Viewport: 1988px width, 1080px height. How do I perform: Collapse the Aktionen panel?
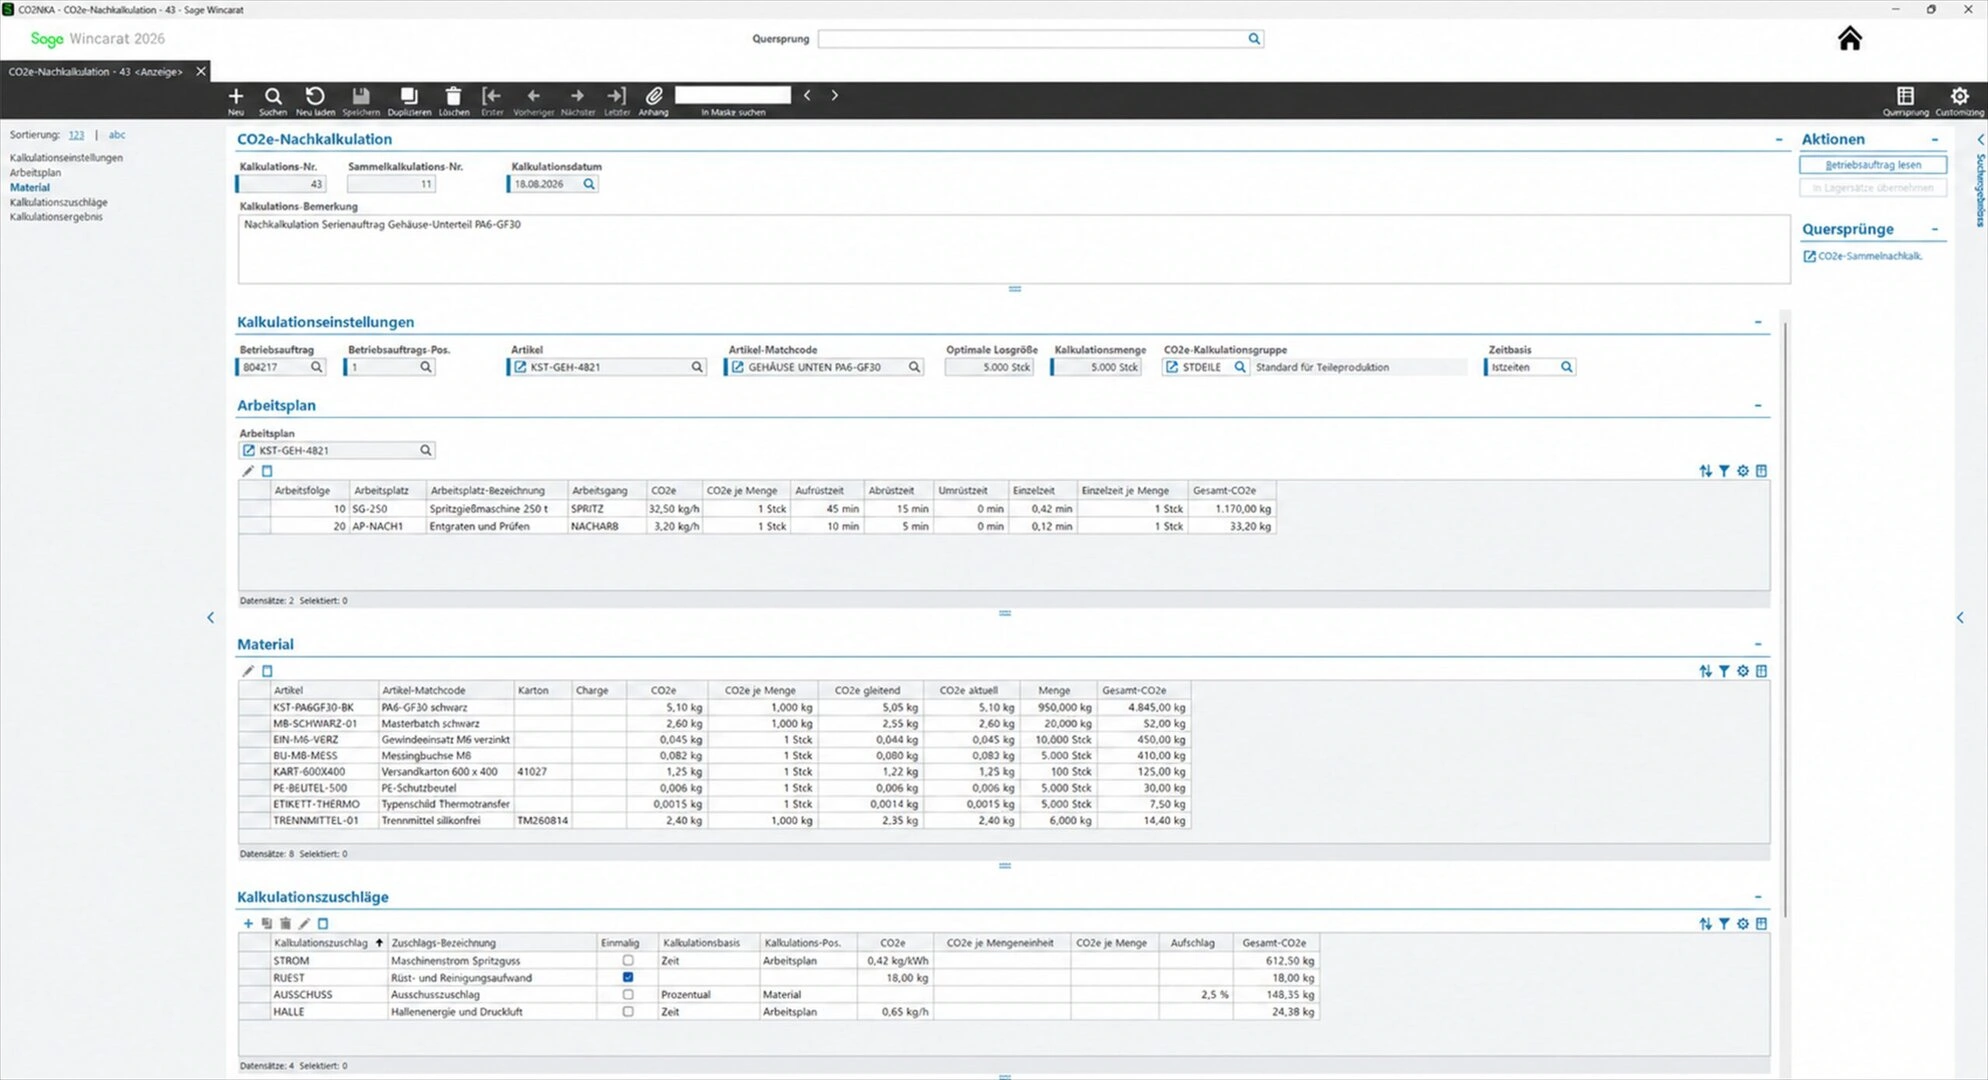click(x=1935, y=140)
